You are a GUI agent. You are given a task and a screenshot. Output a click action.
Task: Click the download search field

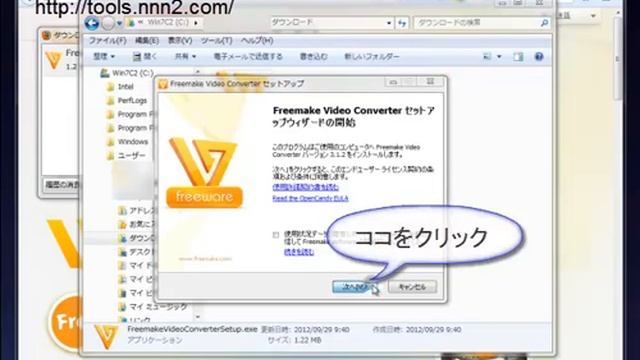point(477,23)
